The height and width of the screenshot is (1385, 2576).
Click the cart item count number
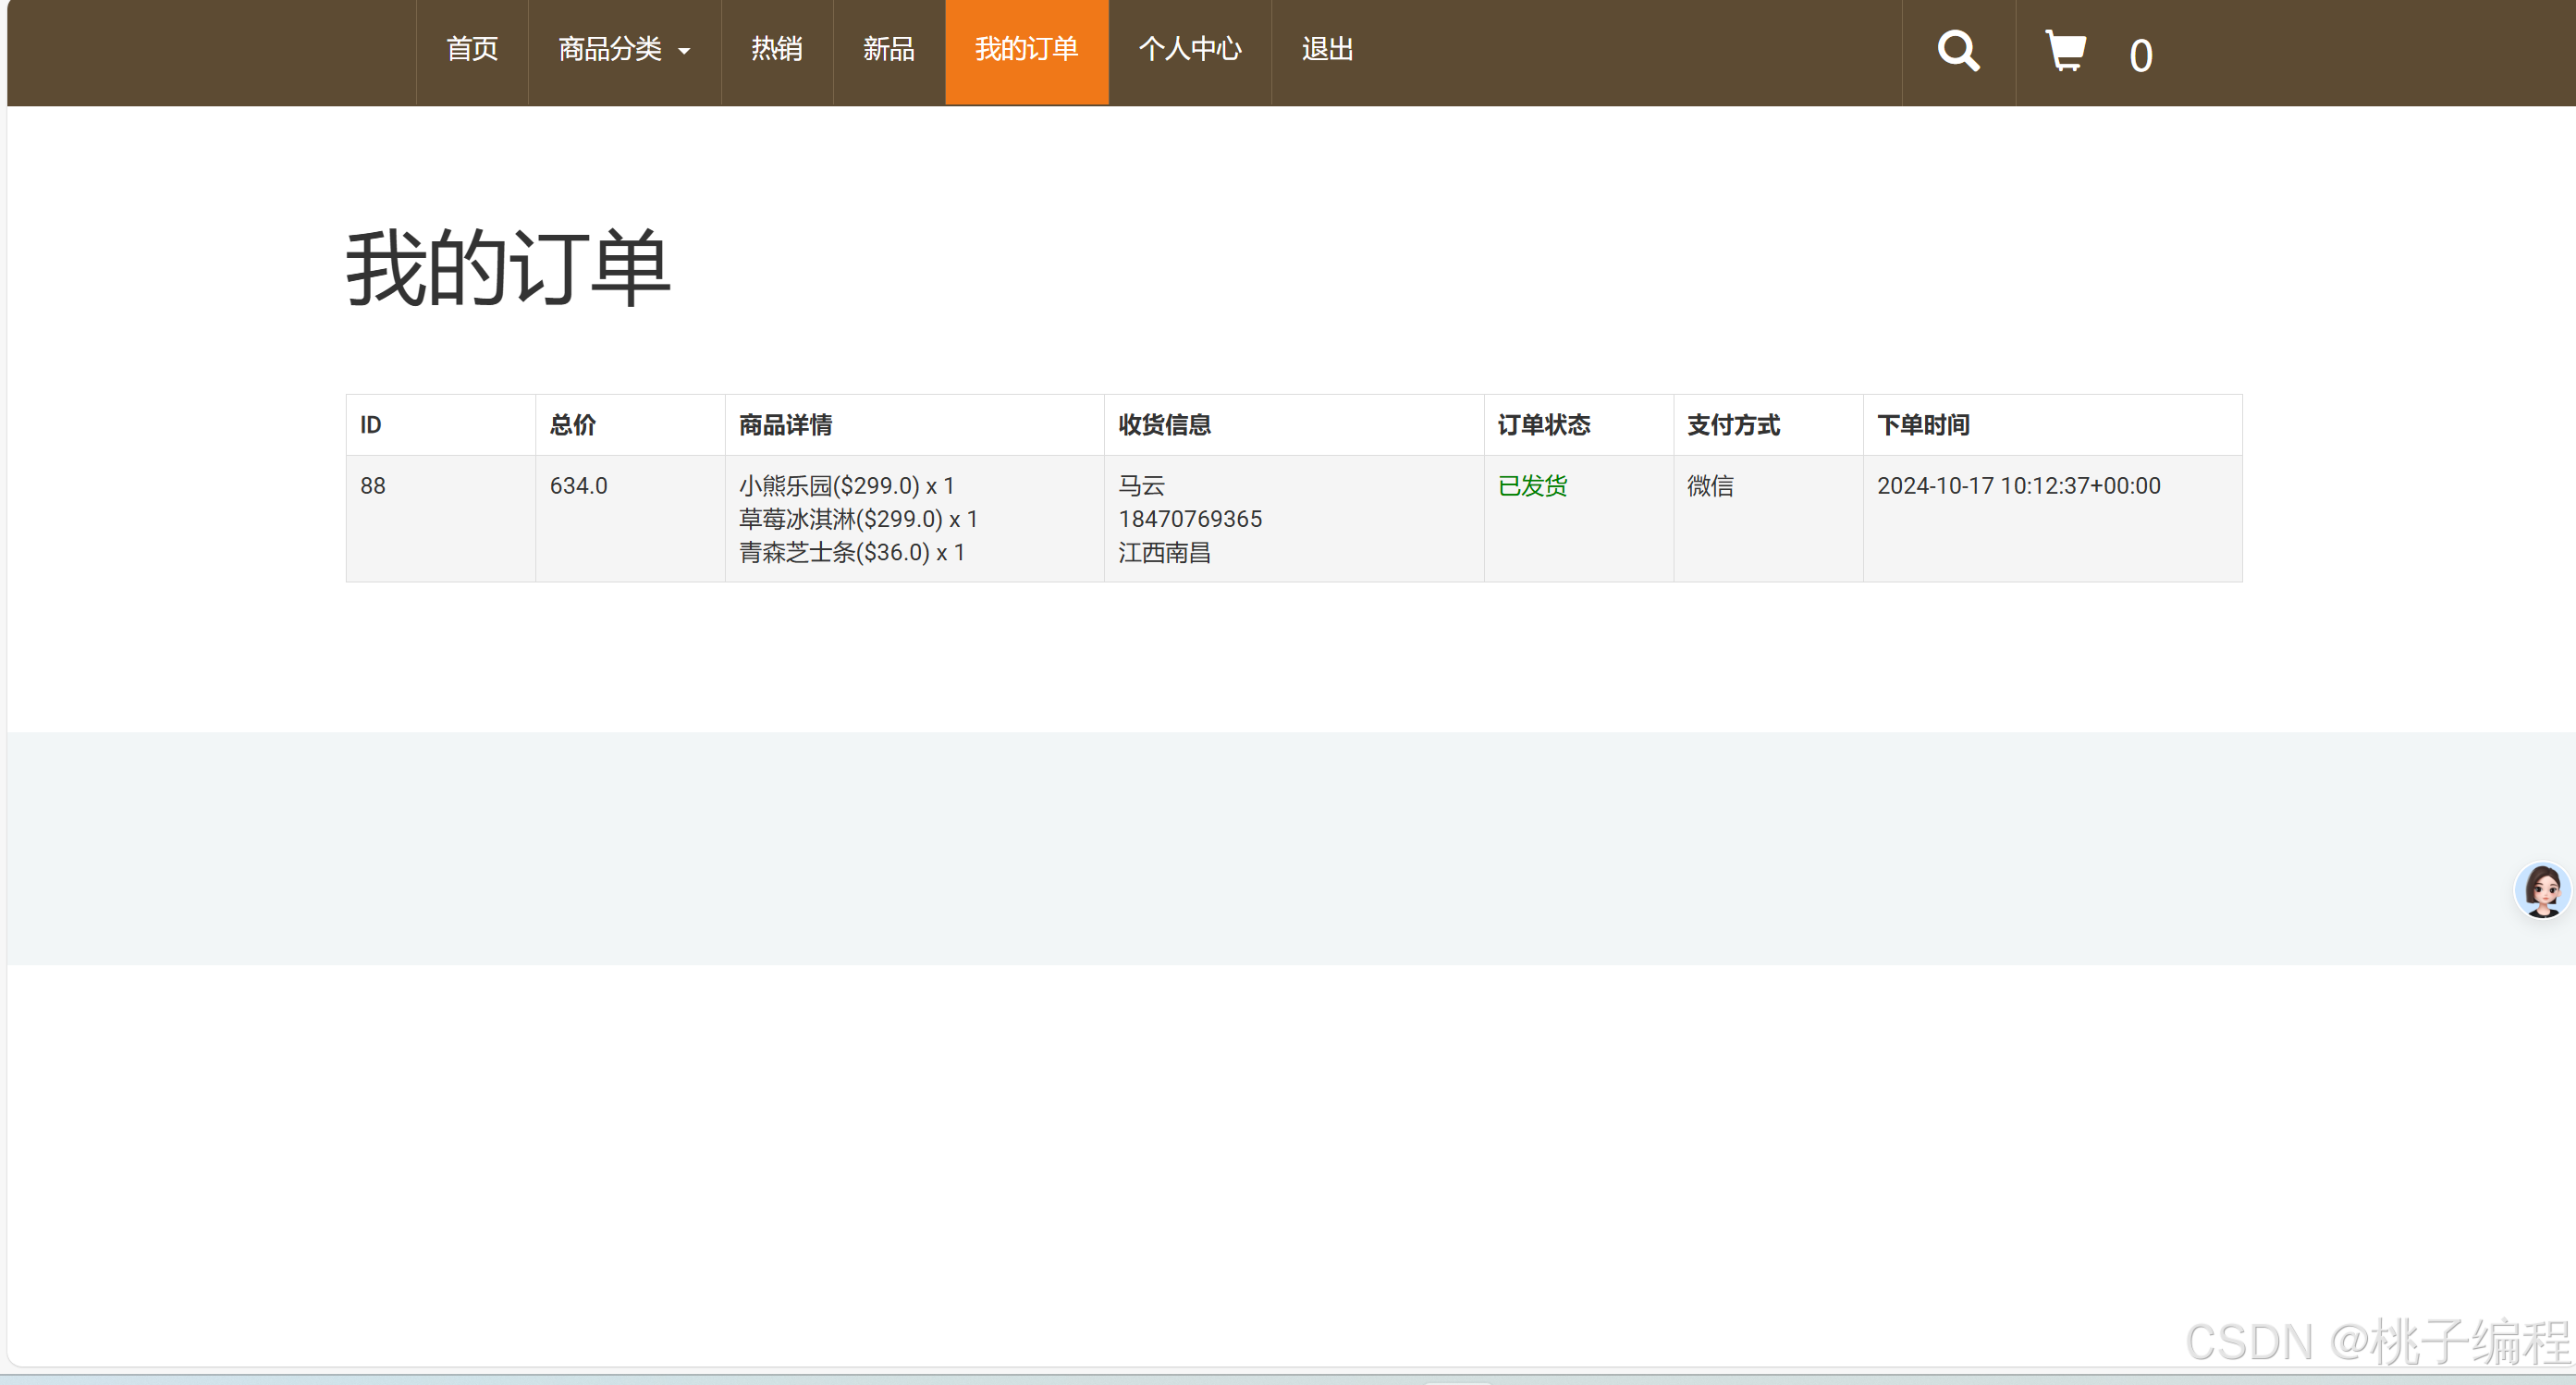click(x=2140, y=56)
